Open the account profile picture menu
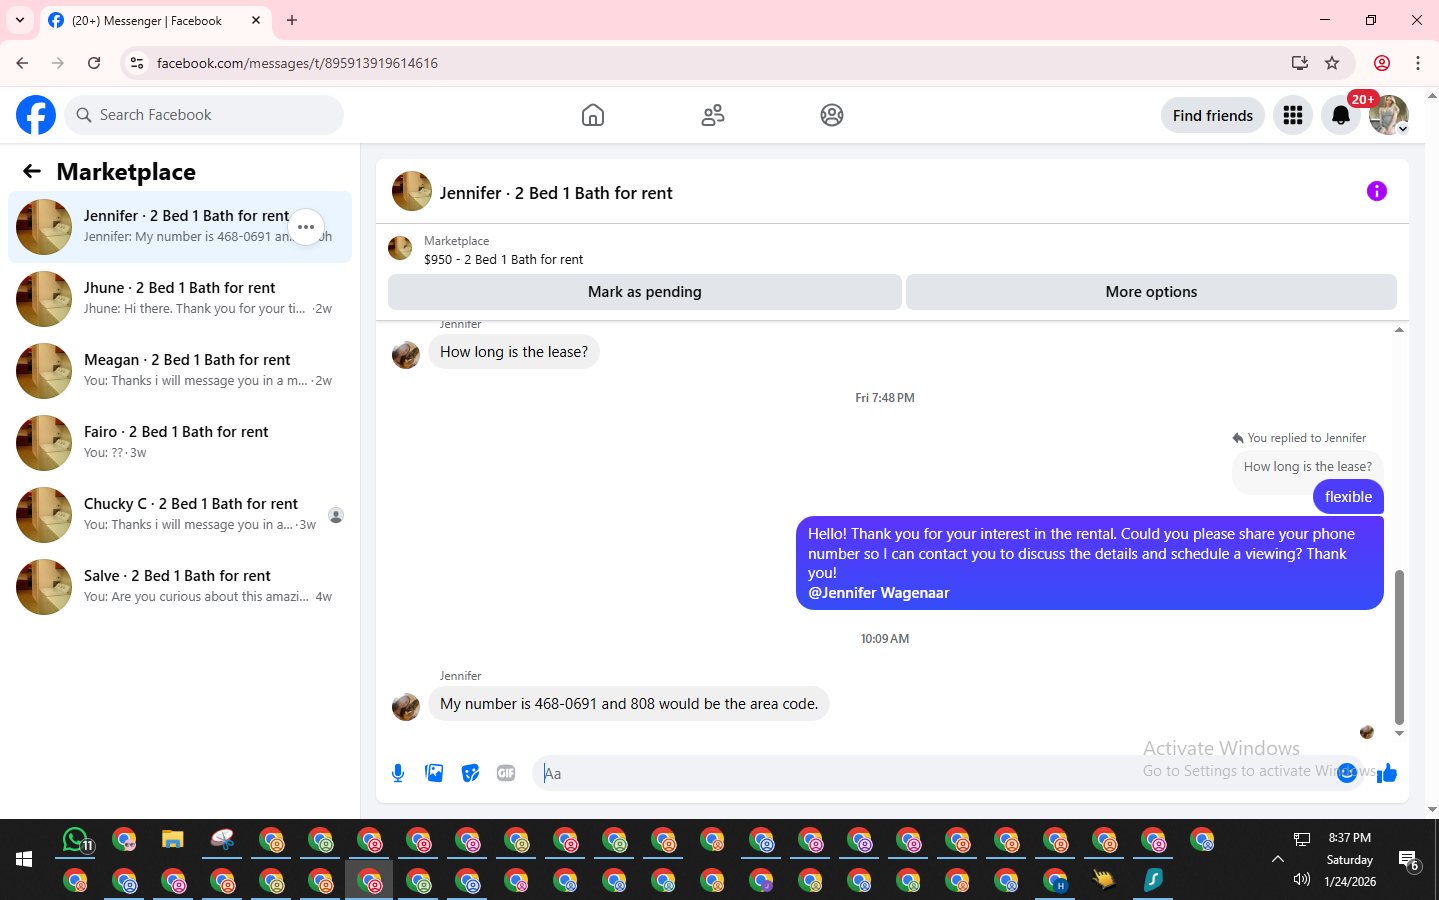The width and height of the screenshot is (1439, 900). [x=1389, y=115]
